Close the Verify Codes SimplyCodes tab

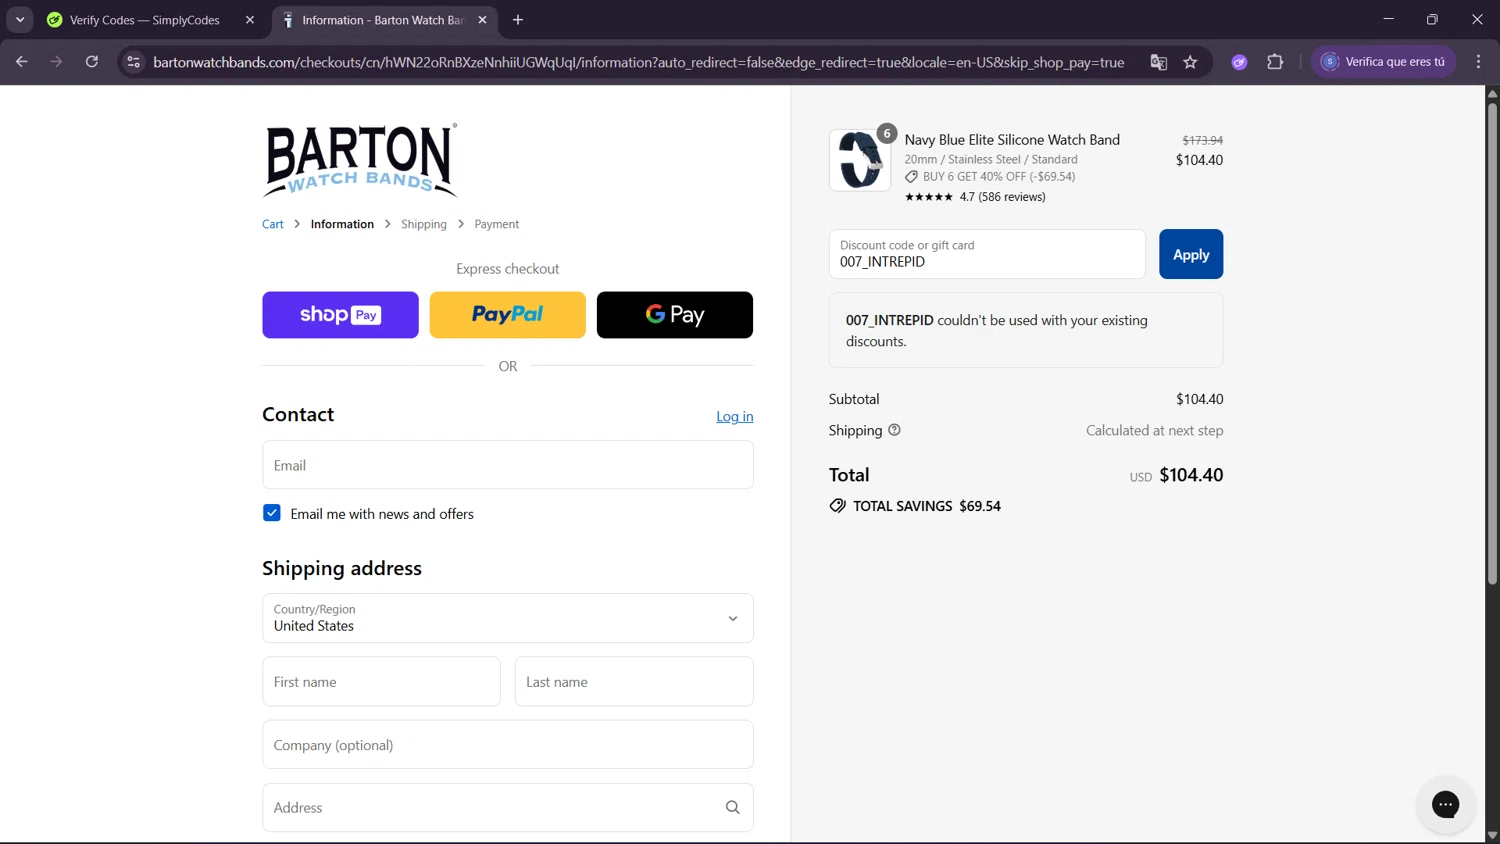pos(250,20)
